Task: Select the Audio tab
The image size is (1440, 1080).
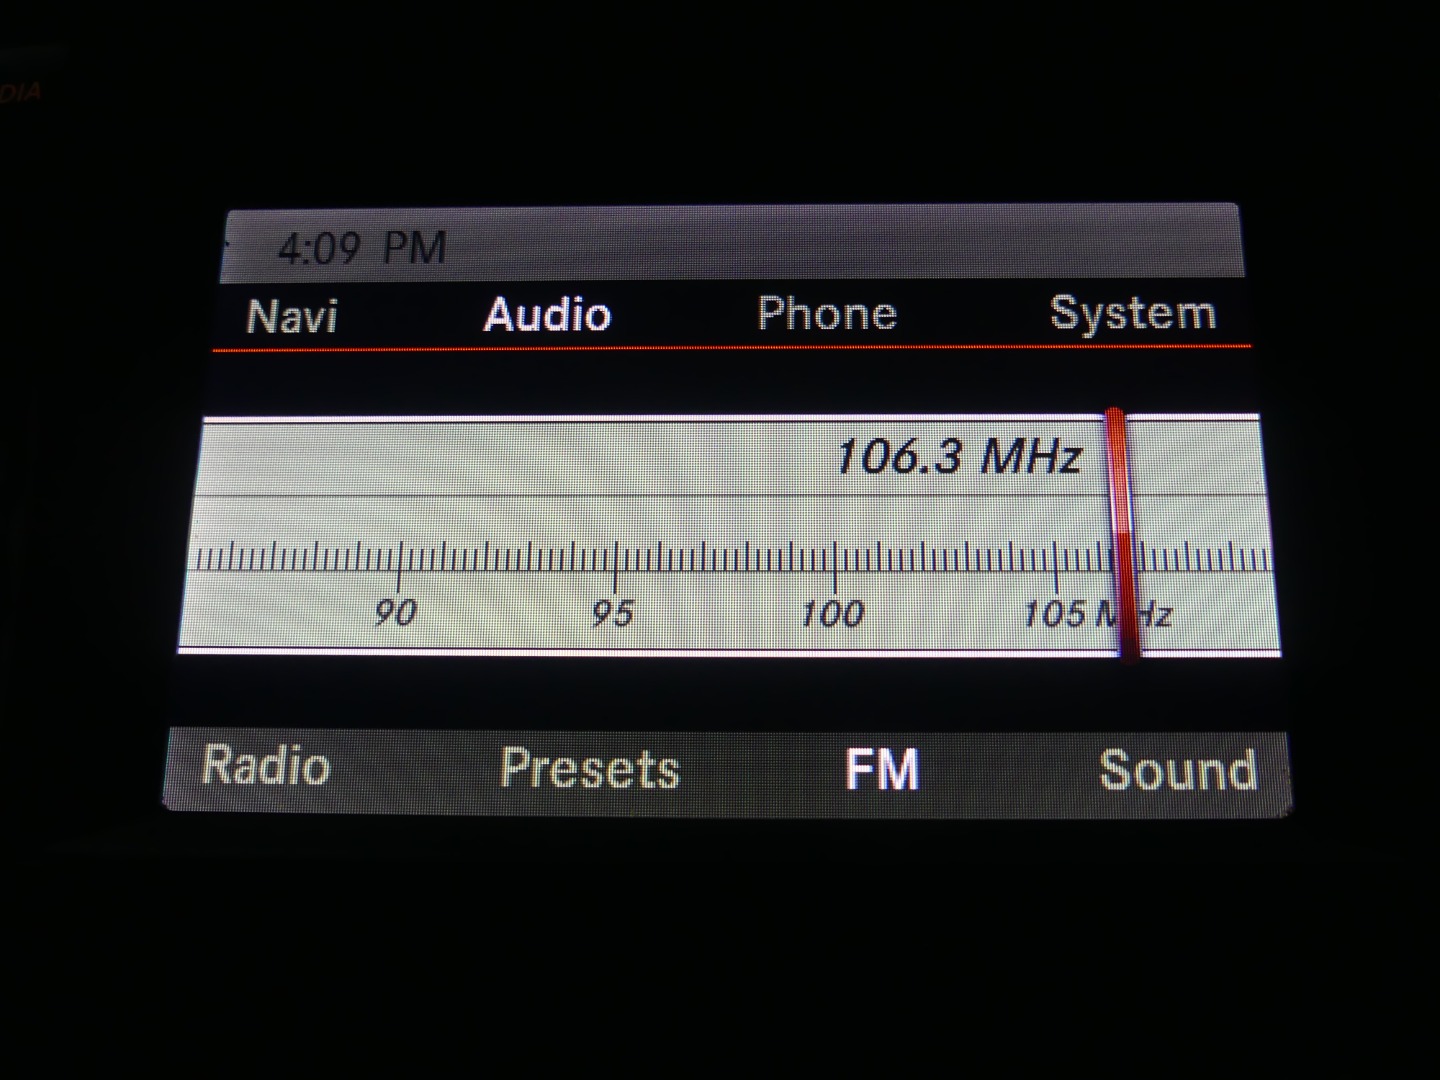Action: click(547, 314)
